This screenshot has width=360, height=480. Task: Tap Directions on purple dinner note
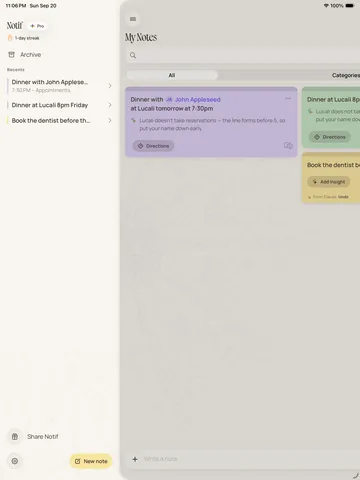tap(153, 146)
